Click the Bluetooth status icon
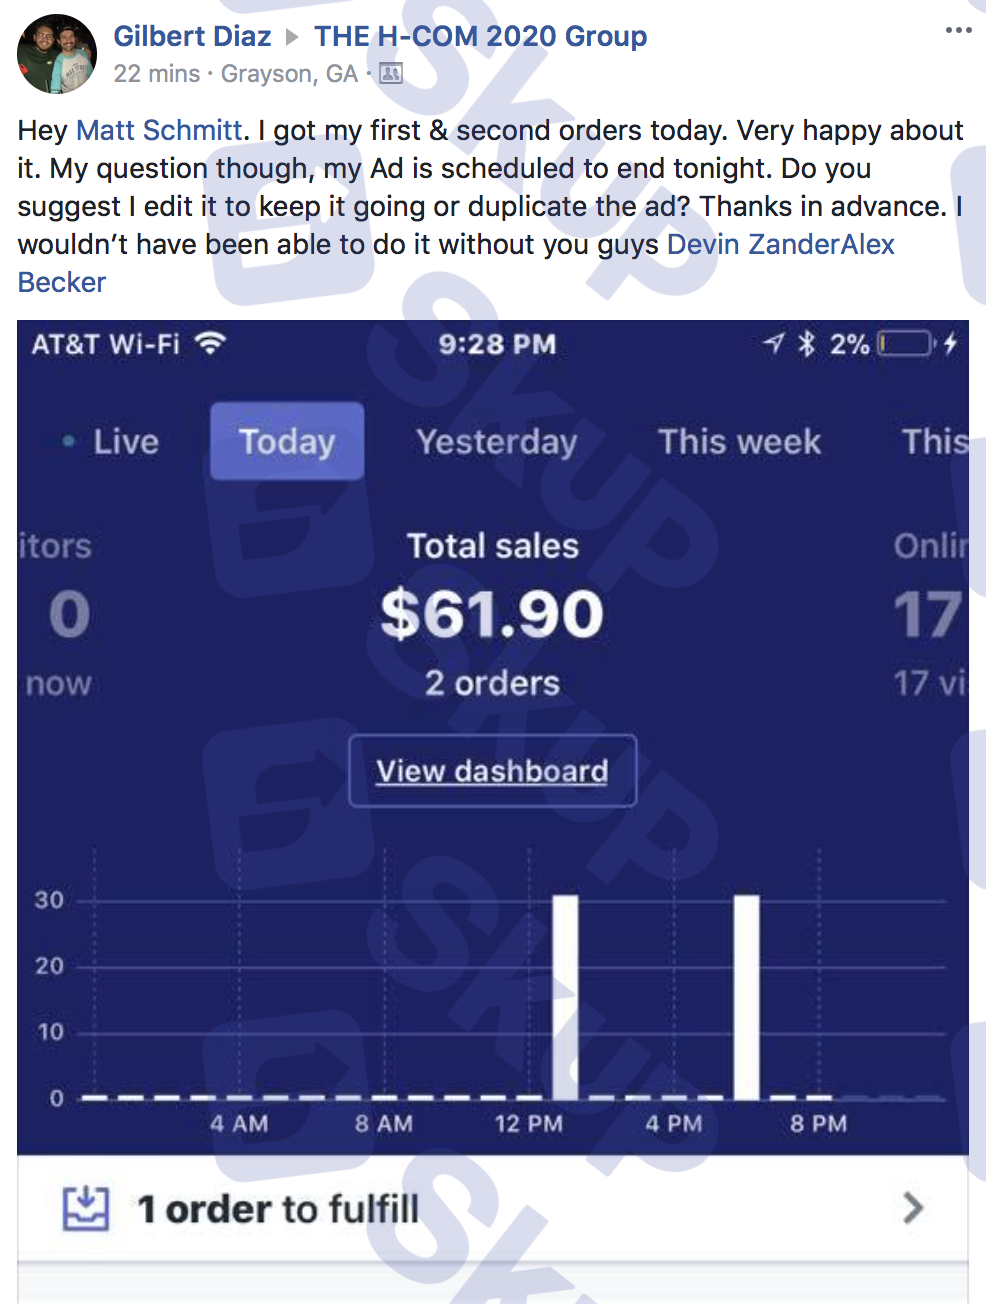Image resolution: width=986 pixels, height=1304 pixels. point(806,344)
